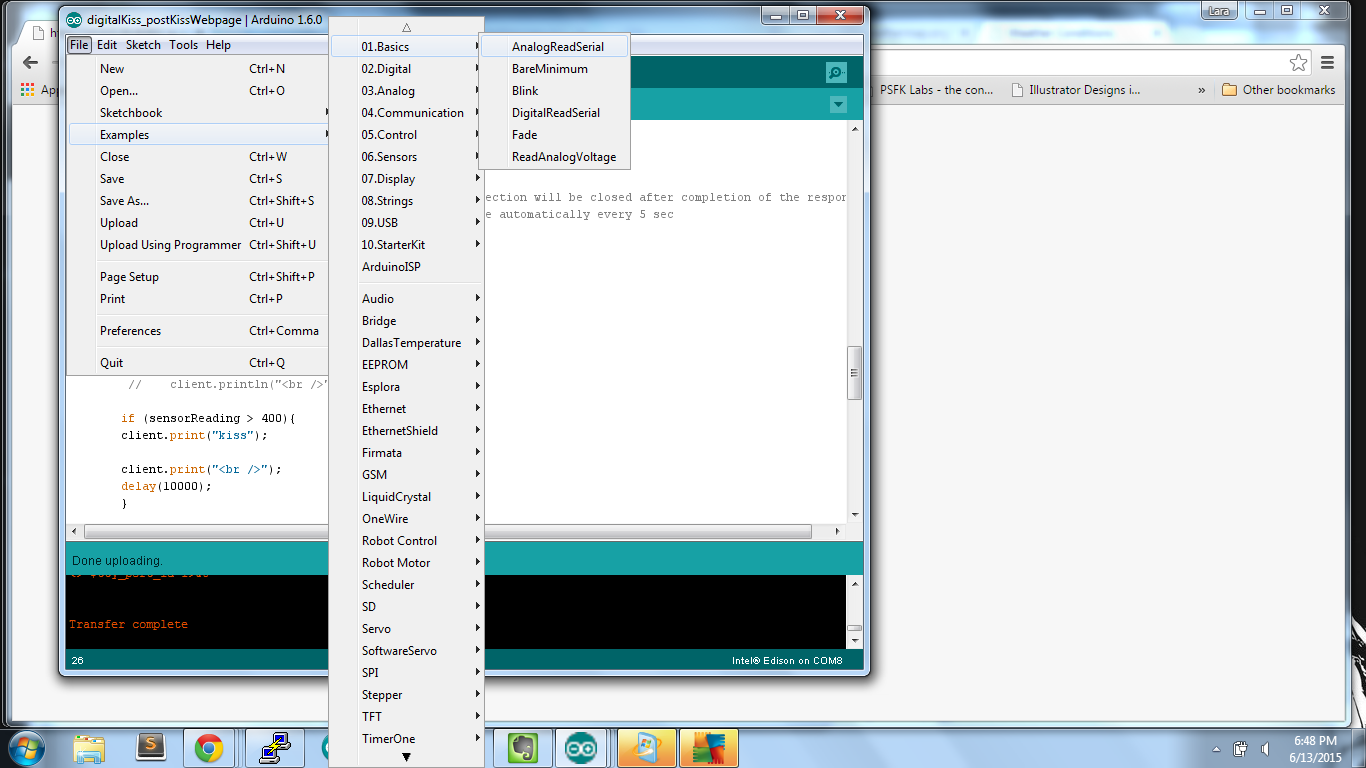Open the Fade example sketch

tap(555, 135)
